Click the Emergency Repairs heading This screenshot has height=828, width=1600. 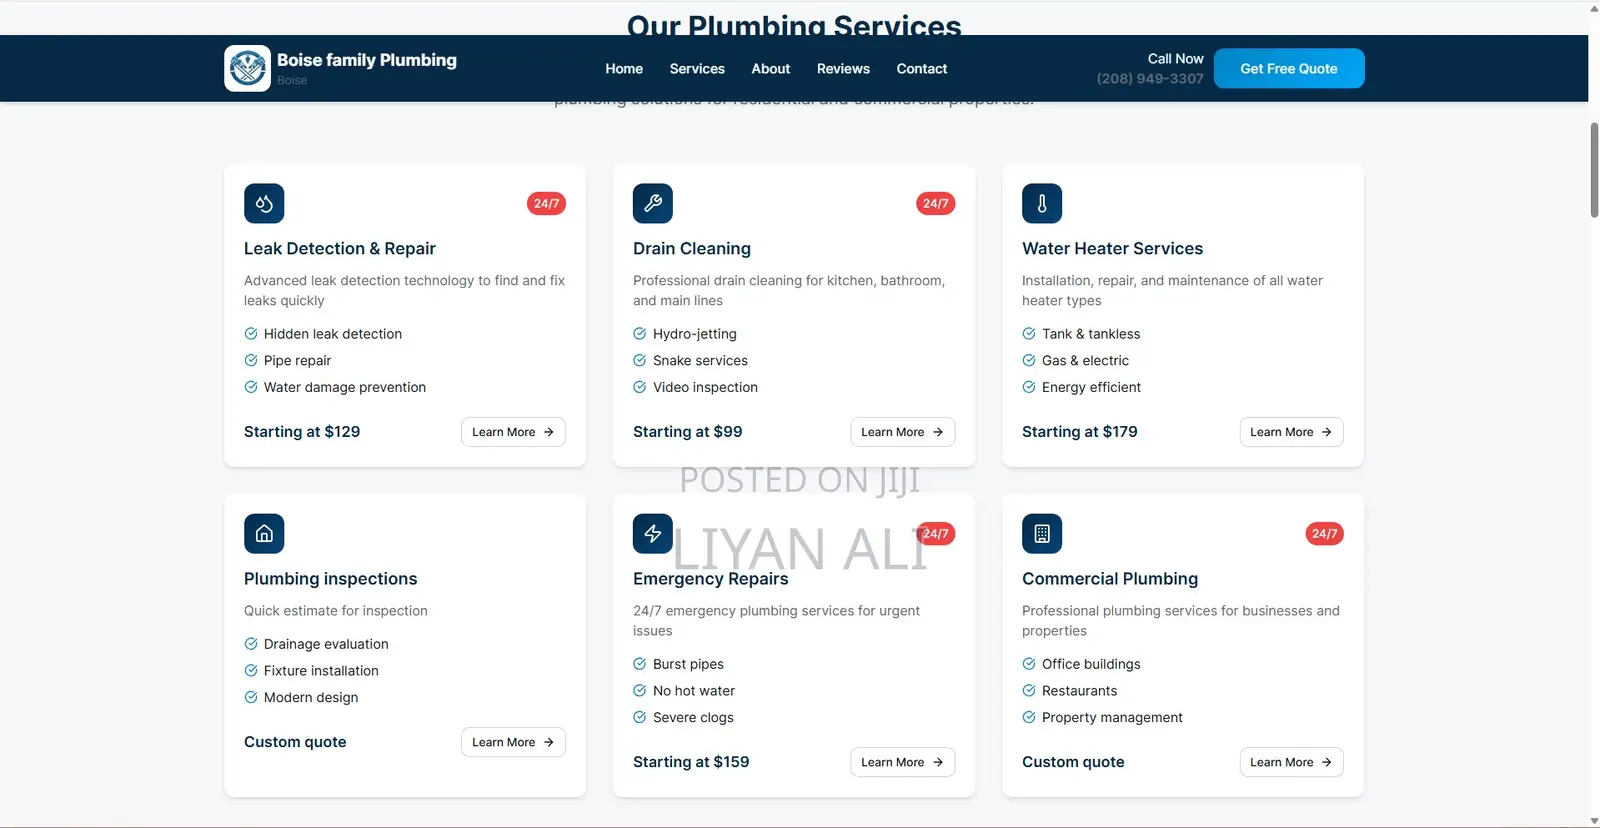click(x=710, y=578)
